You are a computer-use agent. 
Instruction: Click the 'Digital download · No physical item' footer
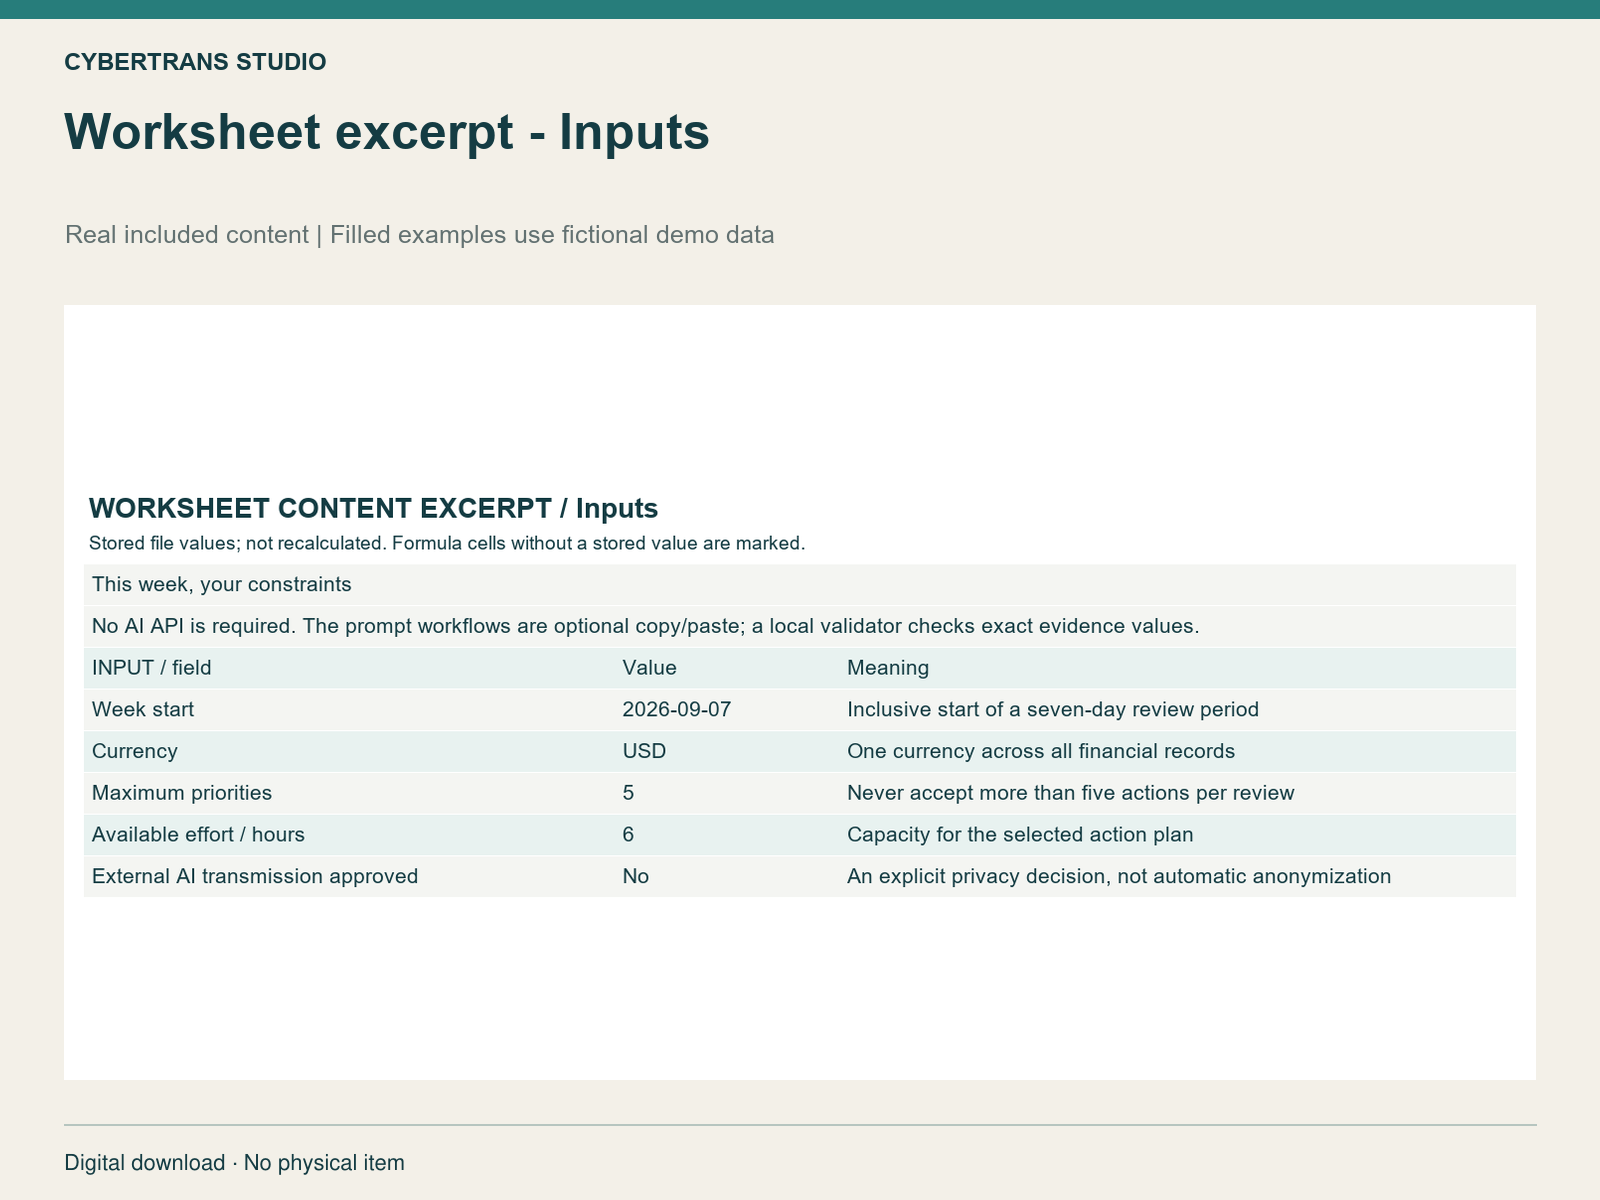(234, 1163)
